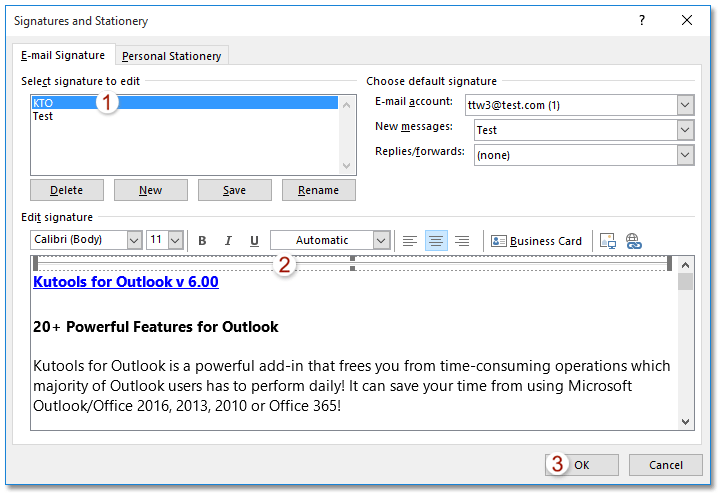The image size is (719, 493).
Task: Select the E-mail Signature tab
Action: tap(63, 55)
